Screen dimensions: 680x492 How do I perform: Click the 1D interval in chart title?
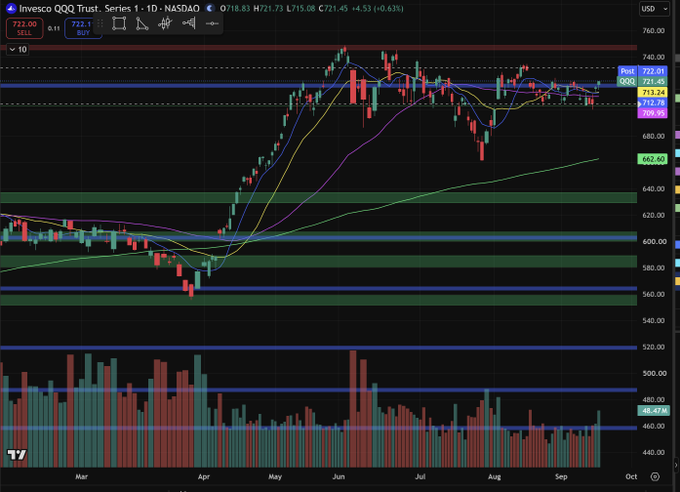[x=151, y=8]
